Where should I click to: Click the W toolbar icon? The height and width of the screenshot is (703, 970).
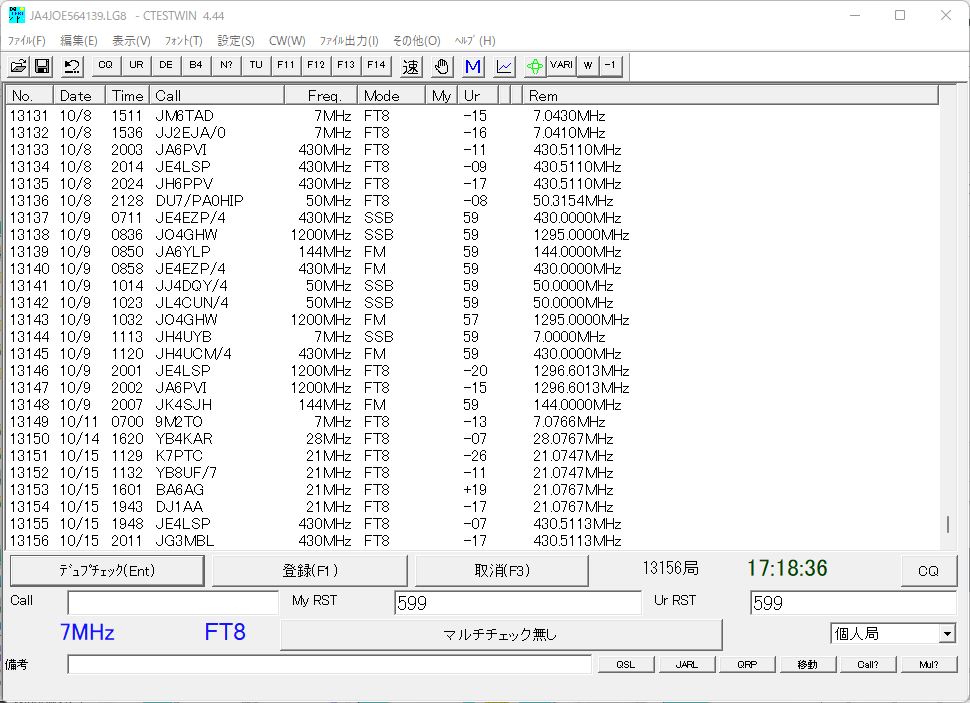coord(587,65)
